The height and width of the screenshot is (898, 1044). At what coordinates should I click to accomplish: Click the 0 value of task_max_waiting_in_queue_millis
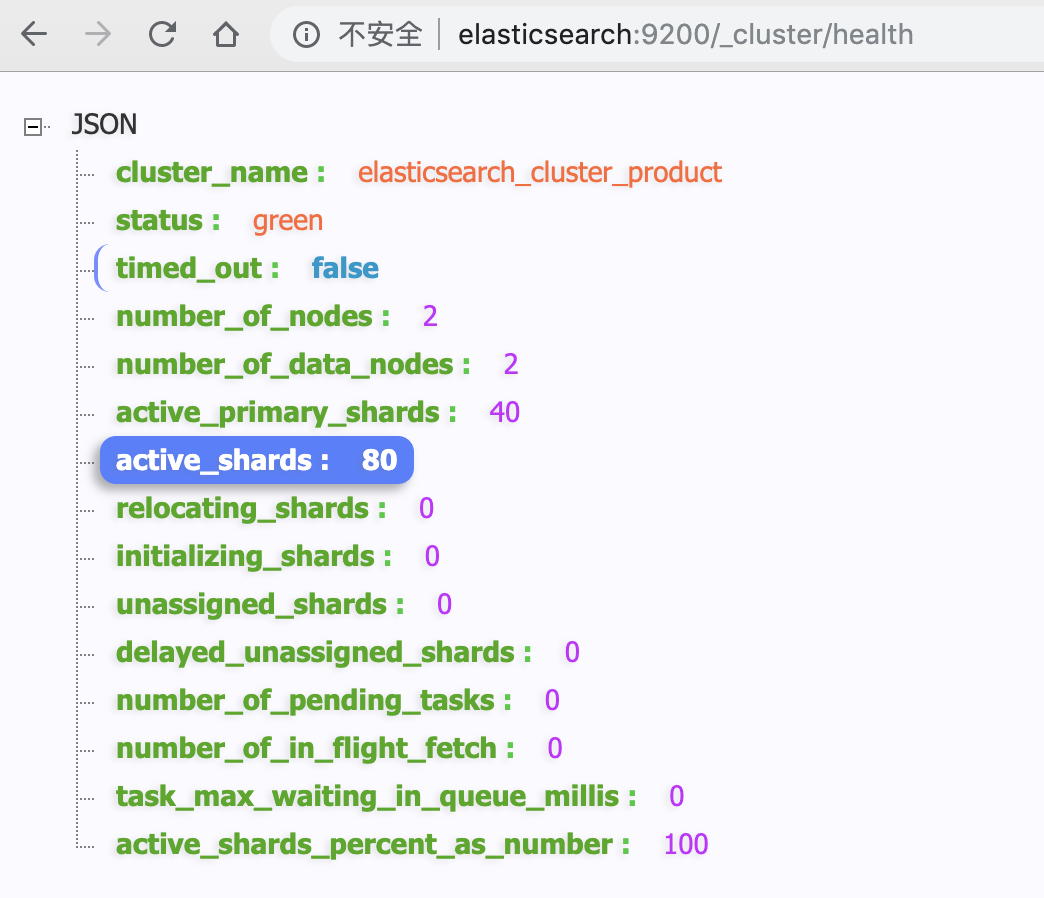[676, 795]
